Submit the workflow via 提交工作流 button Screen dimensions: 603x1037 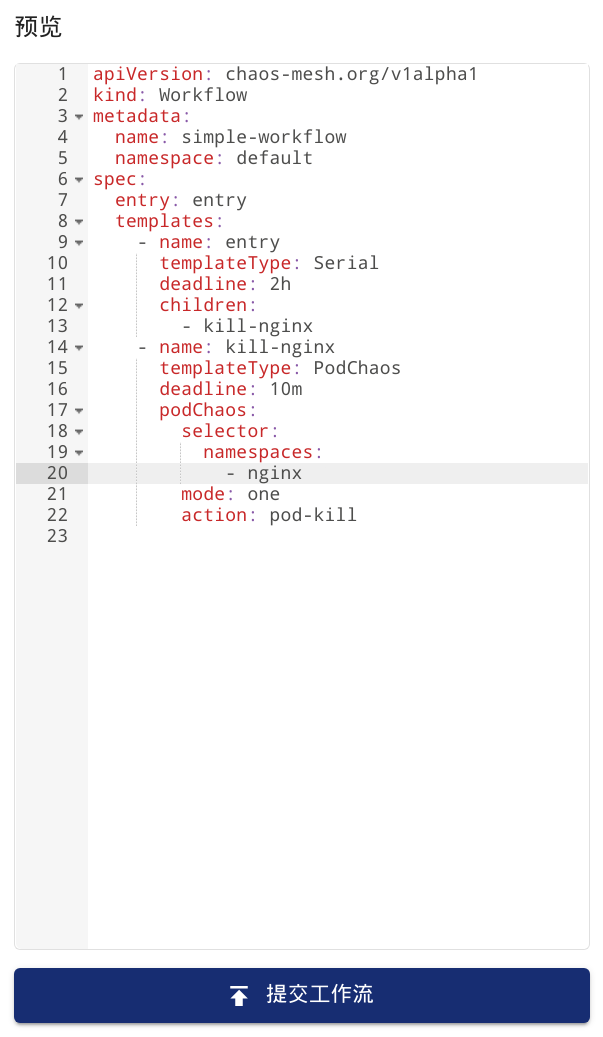click(301, 995)
